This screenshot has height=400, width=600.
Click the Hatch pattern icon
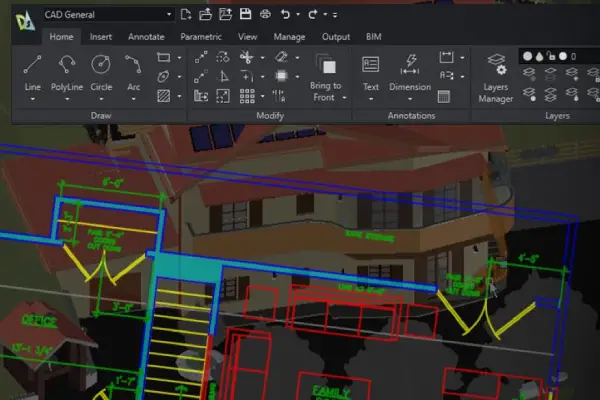[164, 95]
